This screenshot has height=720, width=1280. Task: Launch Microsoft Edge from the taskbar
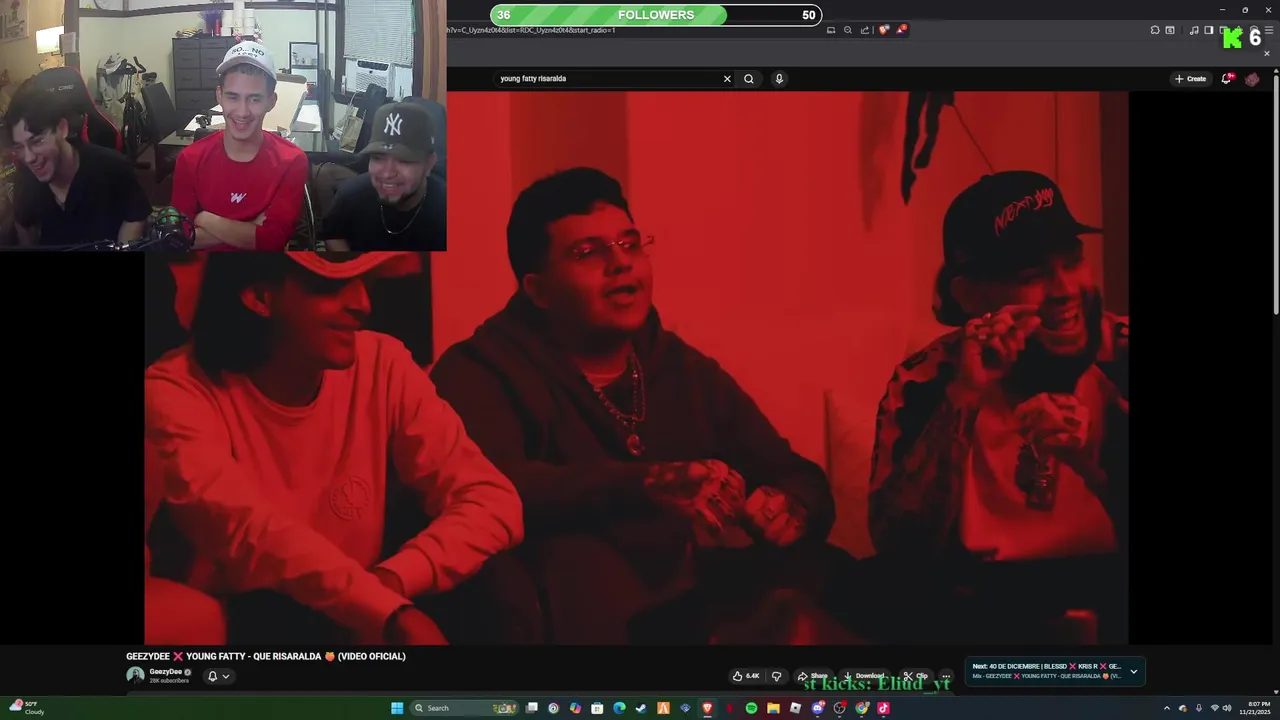pos(619,708)
